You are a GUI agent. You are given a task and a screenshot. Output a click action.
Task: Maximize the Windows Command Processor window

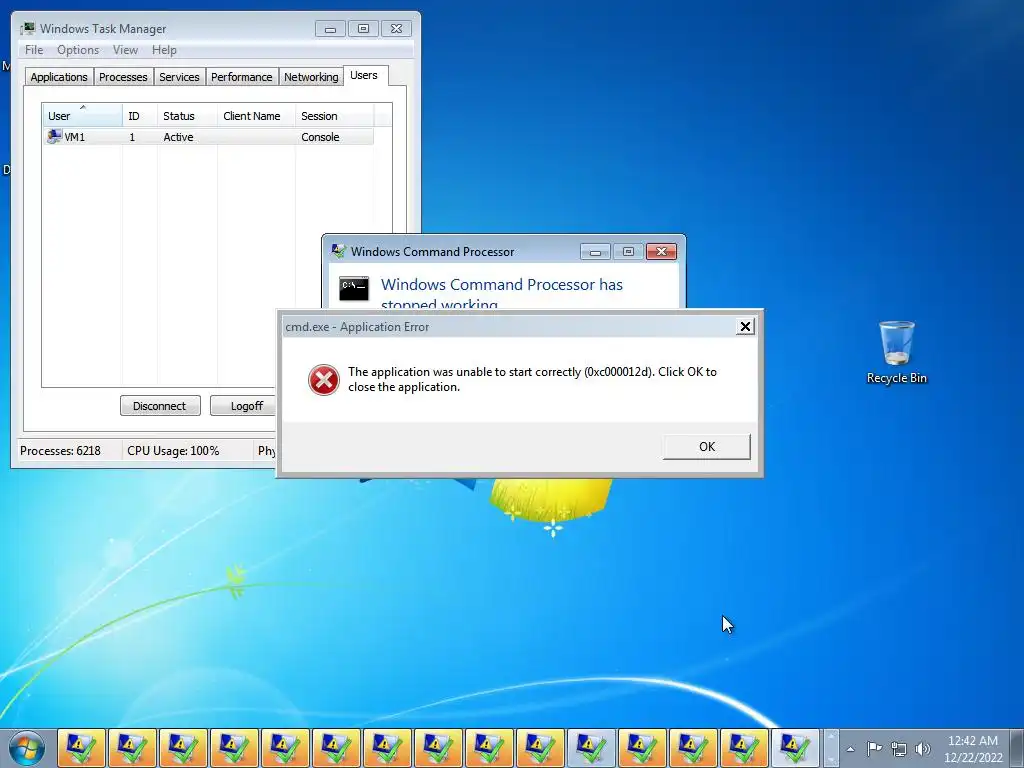click(x=628, y=251)
